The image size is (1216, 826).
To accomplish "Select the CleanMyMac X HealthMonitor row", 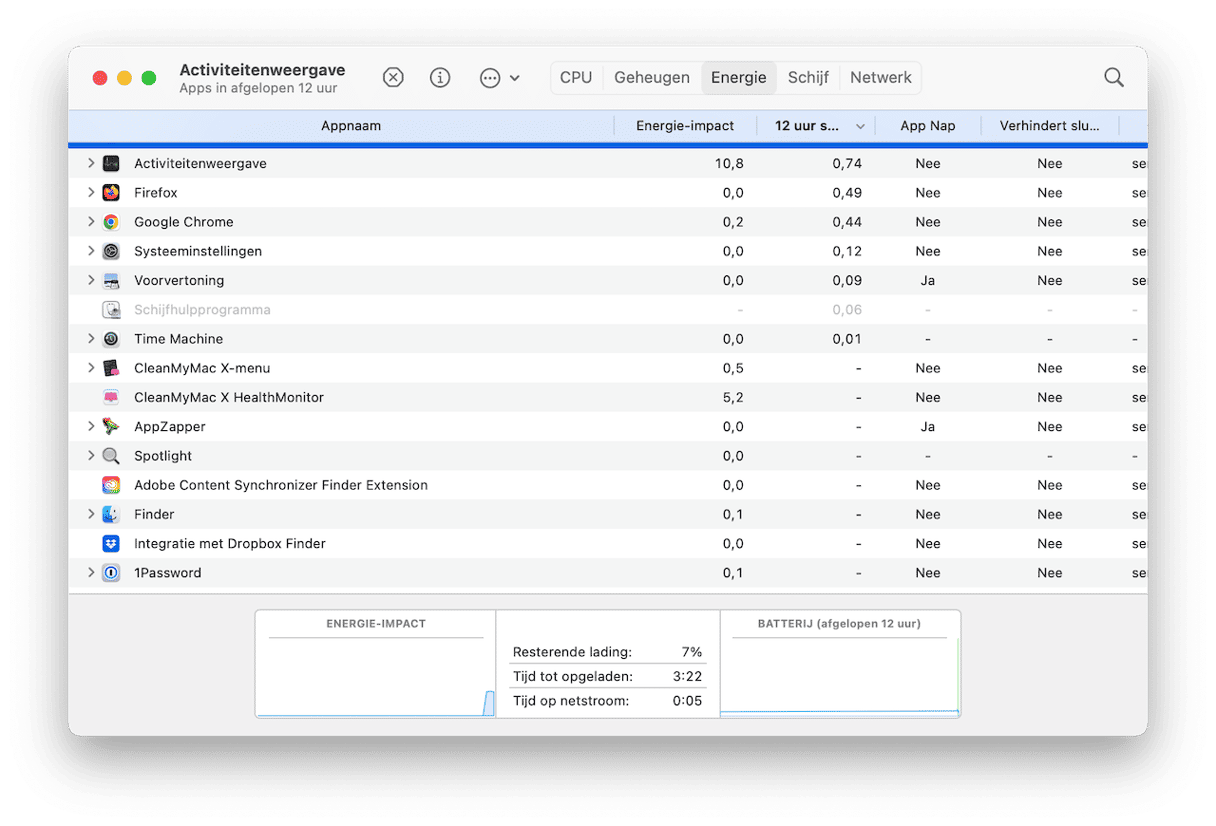I will [229, 398].
